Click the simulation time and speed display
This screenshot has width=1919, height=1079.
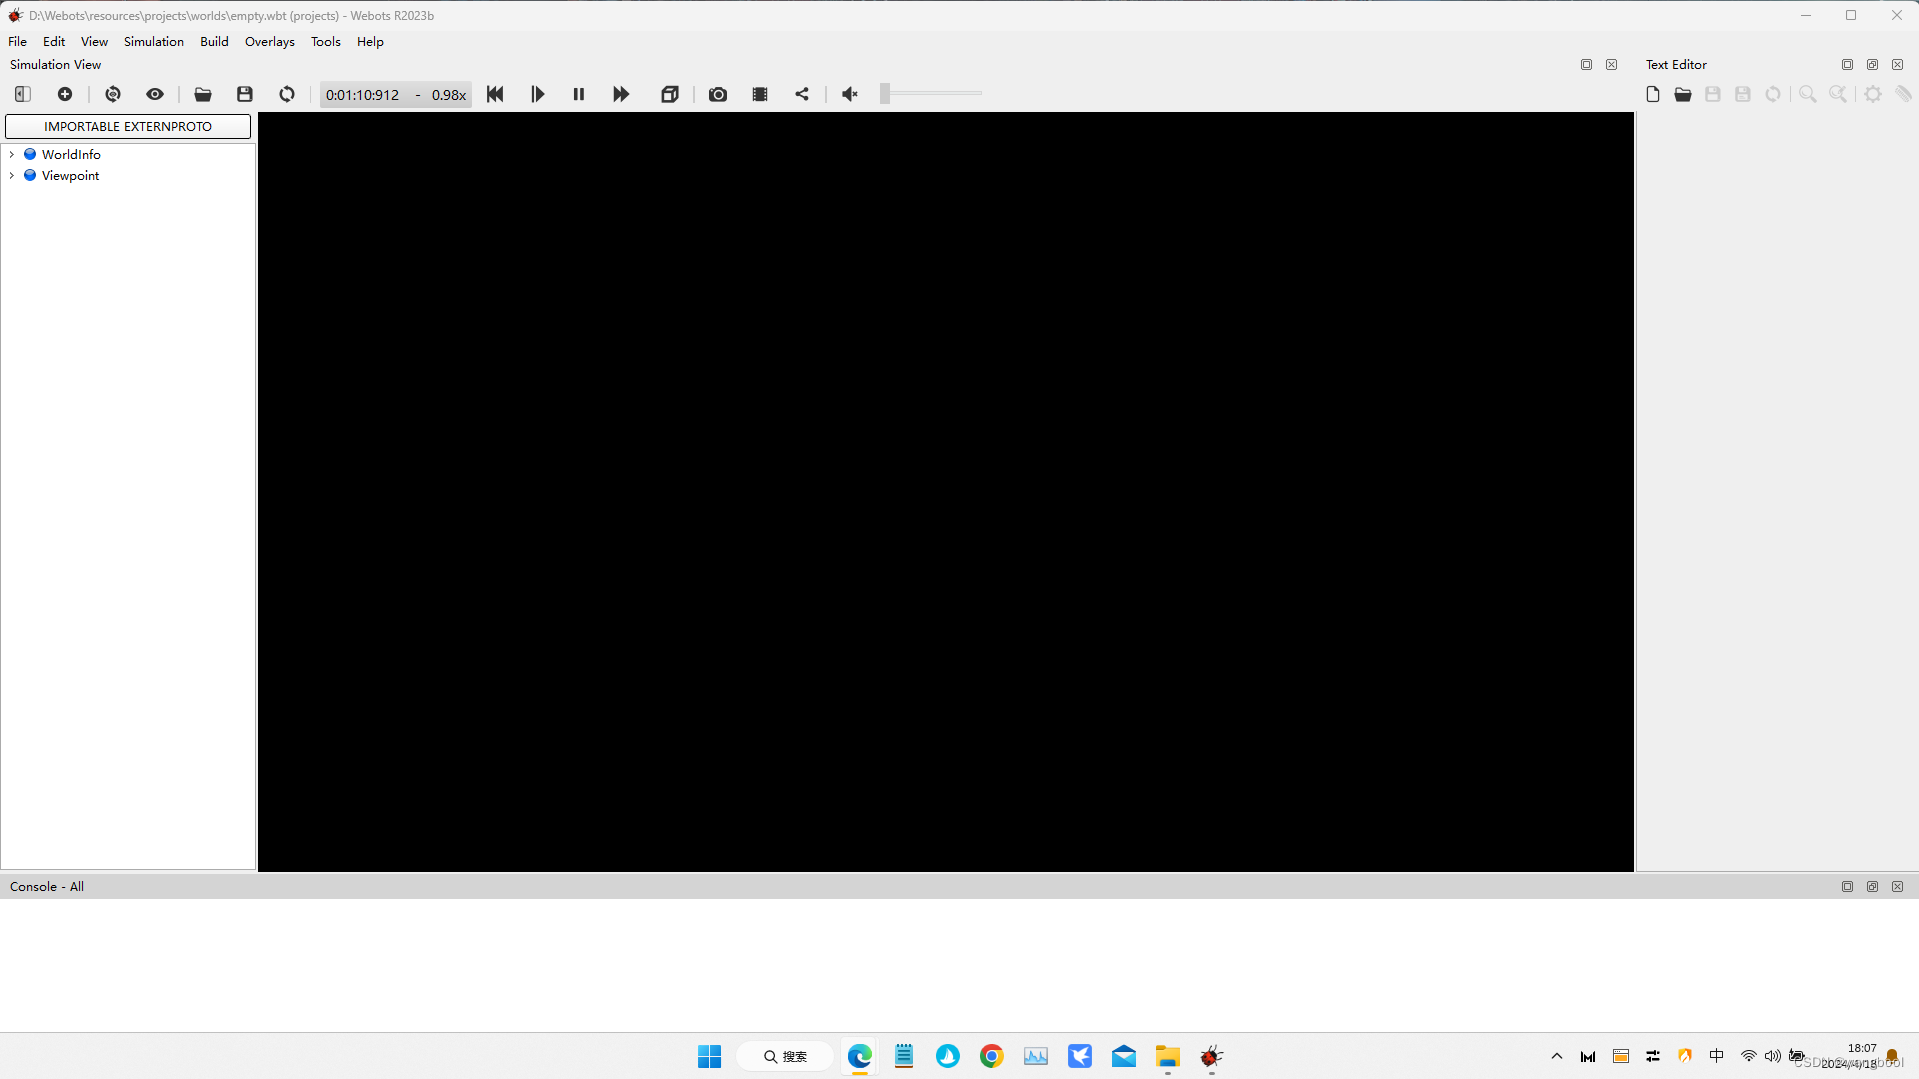pos(396,95)
